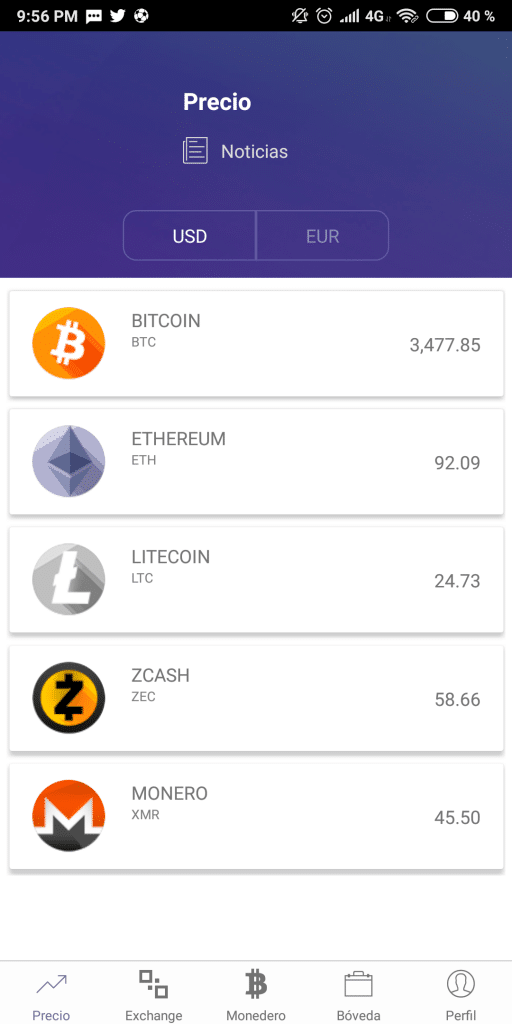Select USD currency toggle
The height and width of the screenshot is (1024, 512).
pos(190,236)
